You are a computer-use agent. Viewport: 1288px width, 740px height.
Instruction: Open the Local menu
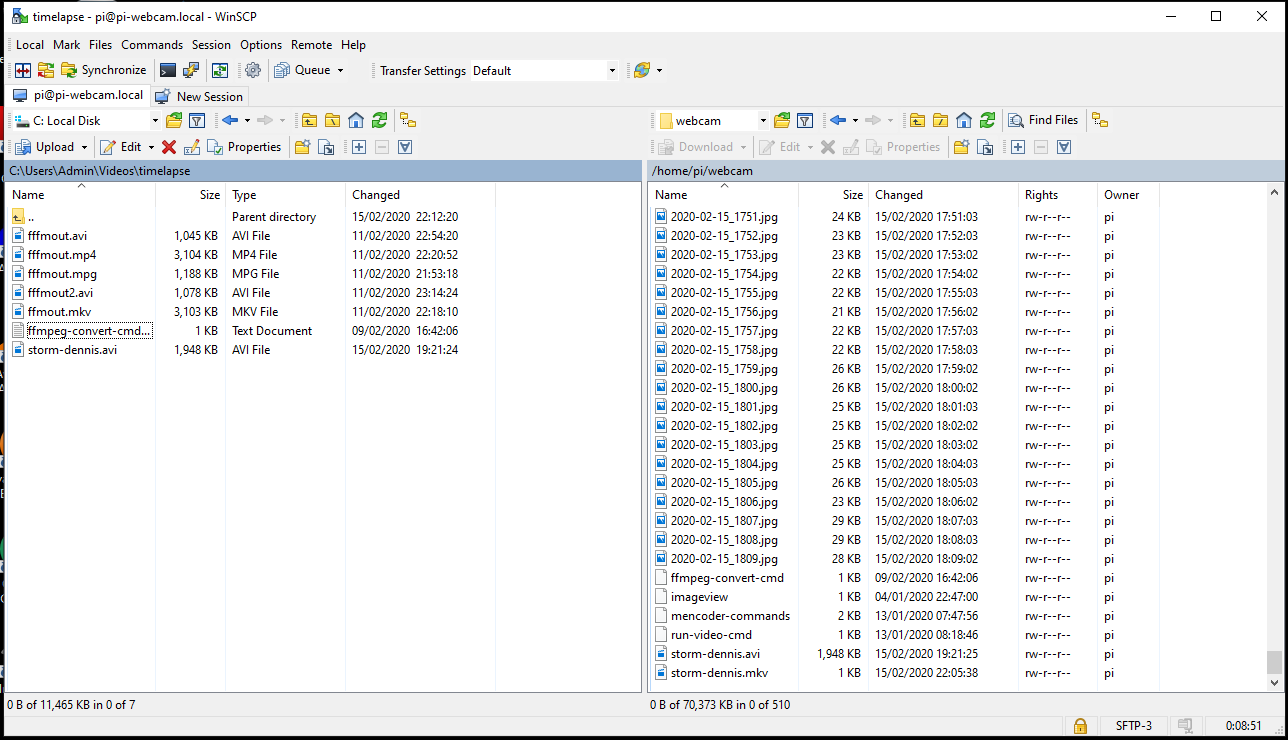tap(29, 45)
